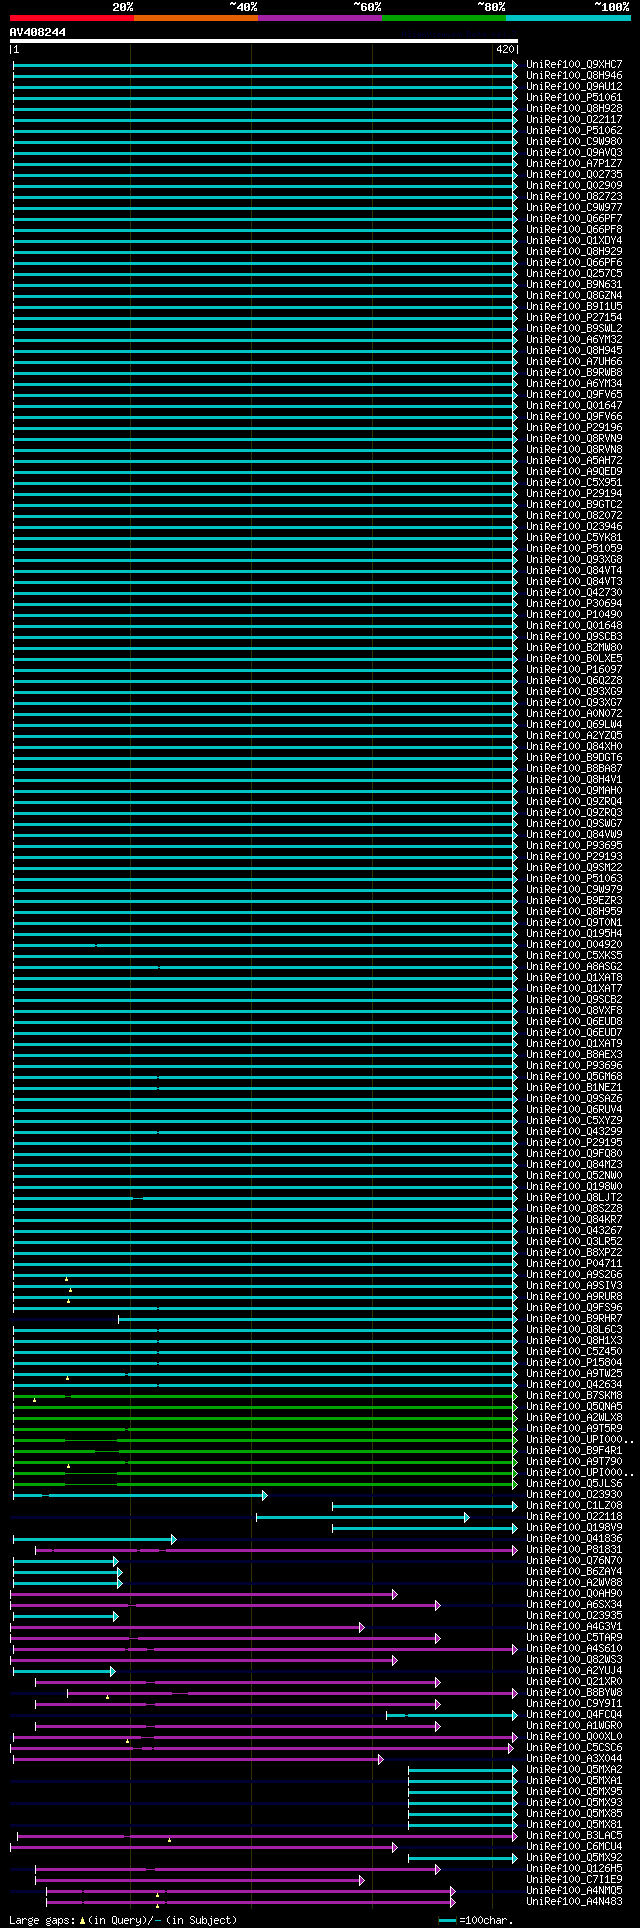The height and width of the screenshot is (1928, 640).
Task: Choose hit UniRef100_B9GTC2
Action: pos(574,505)
